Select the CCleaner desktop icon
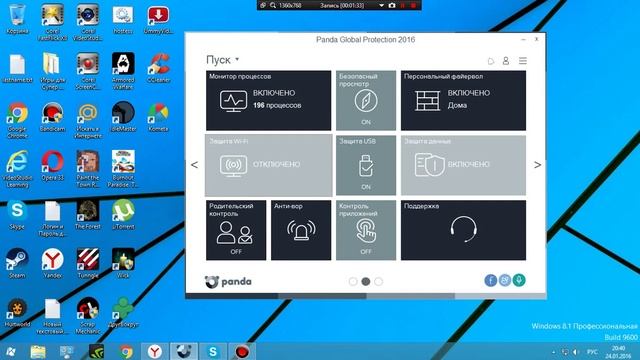 (x=158, y=67)
